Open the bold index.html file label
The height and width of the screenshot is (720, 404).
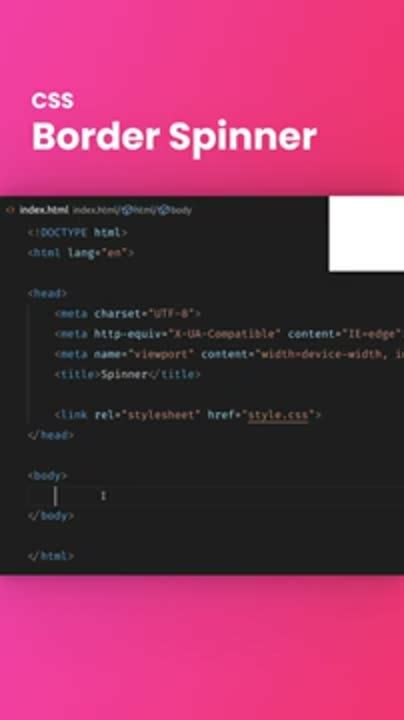[x=44, y=210]
